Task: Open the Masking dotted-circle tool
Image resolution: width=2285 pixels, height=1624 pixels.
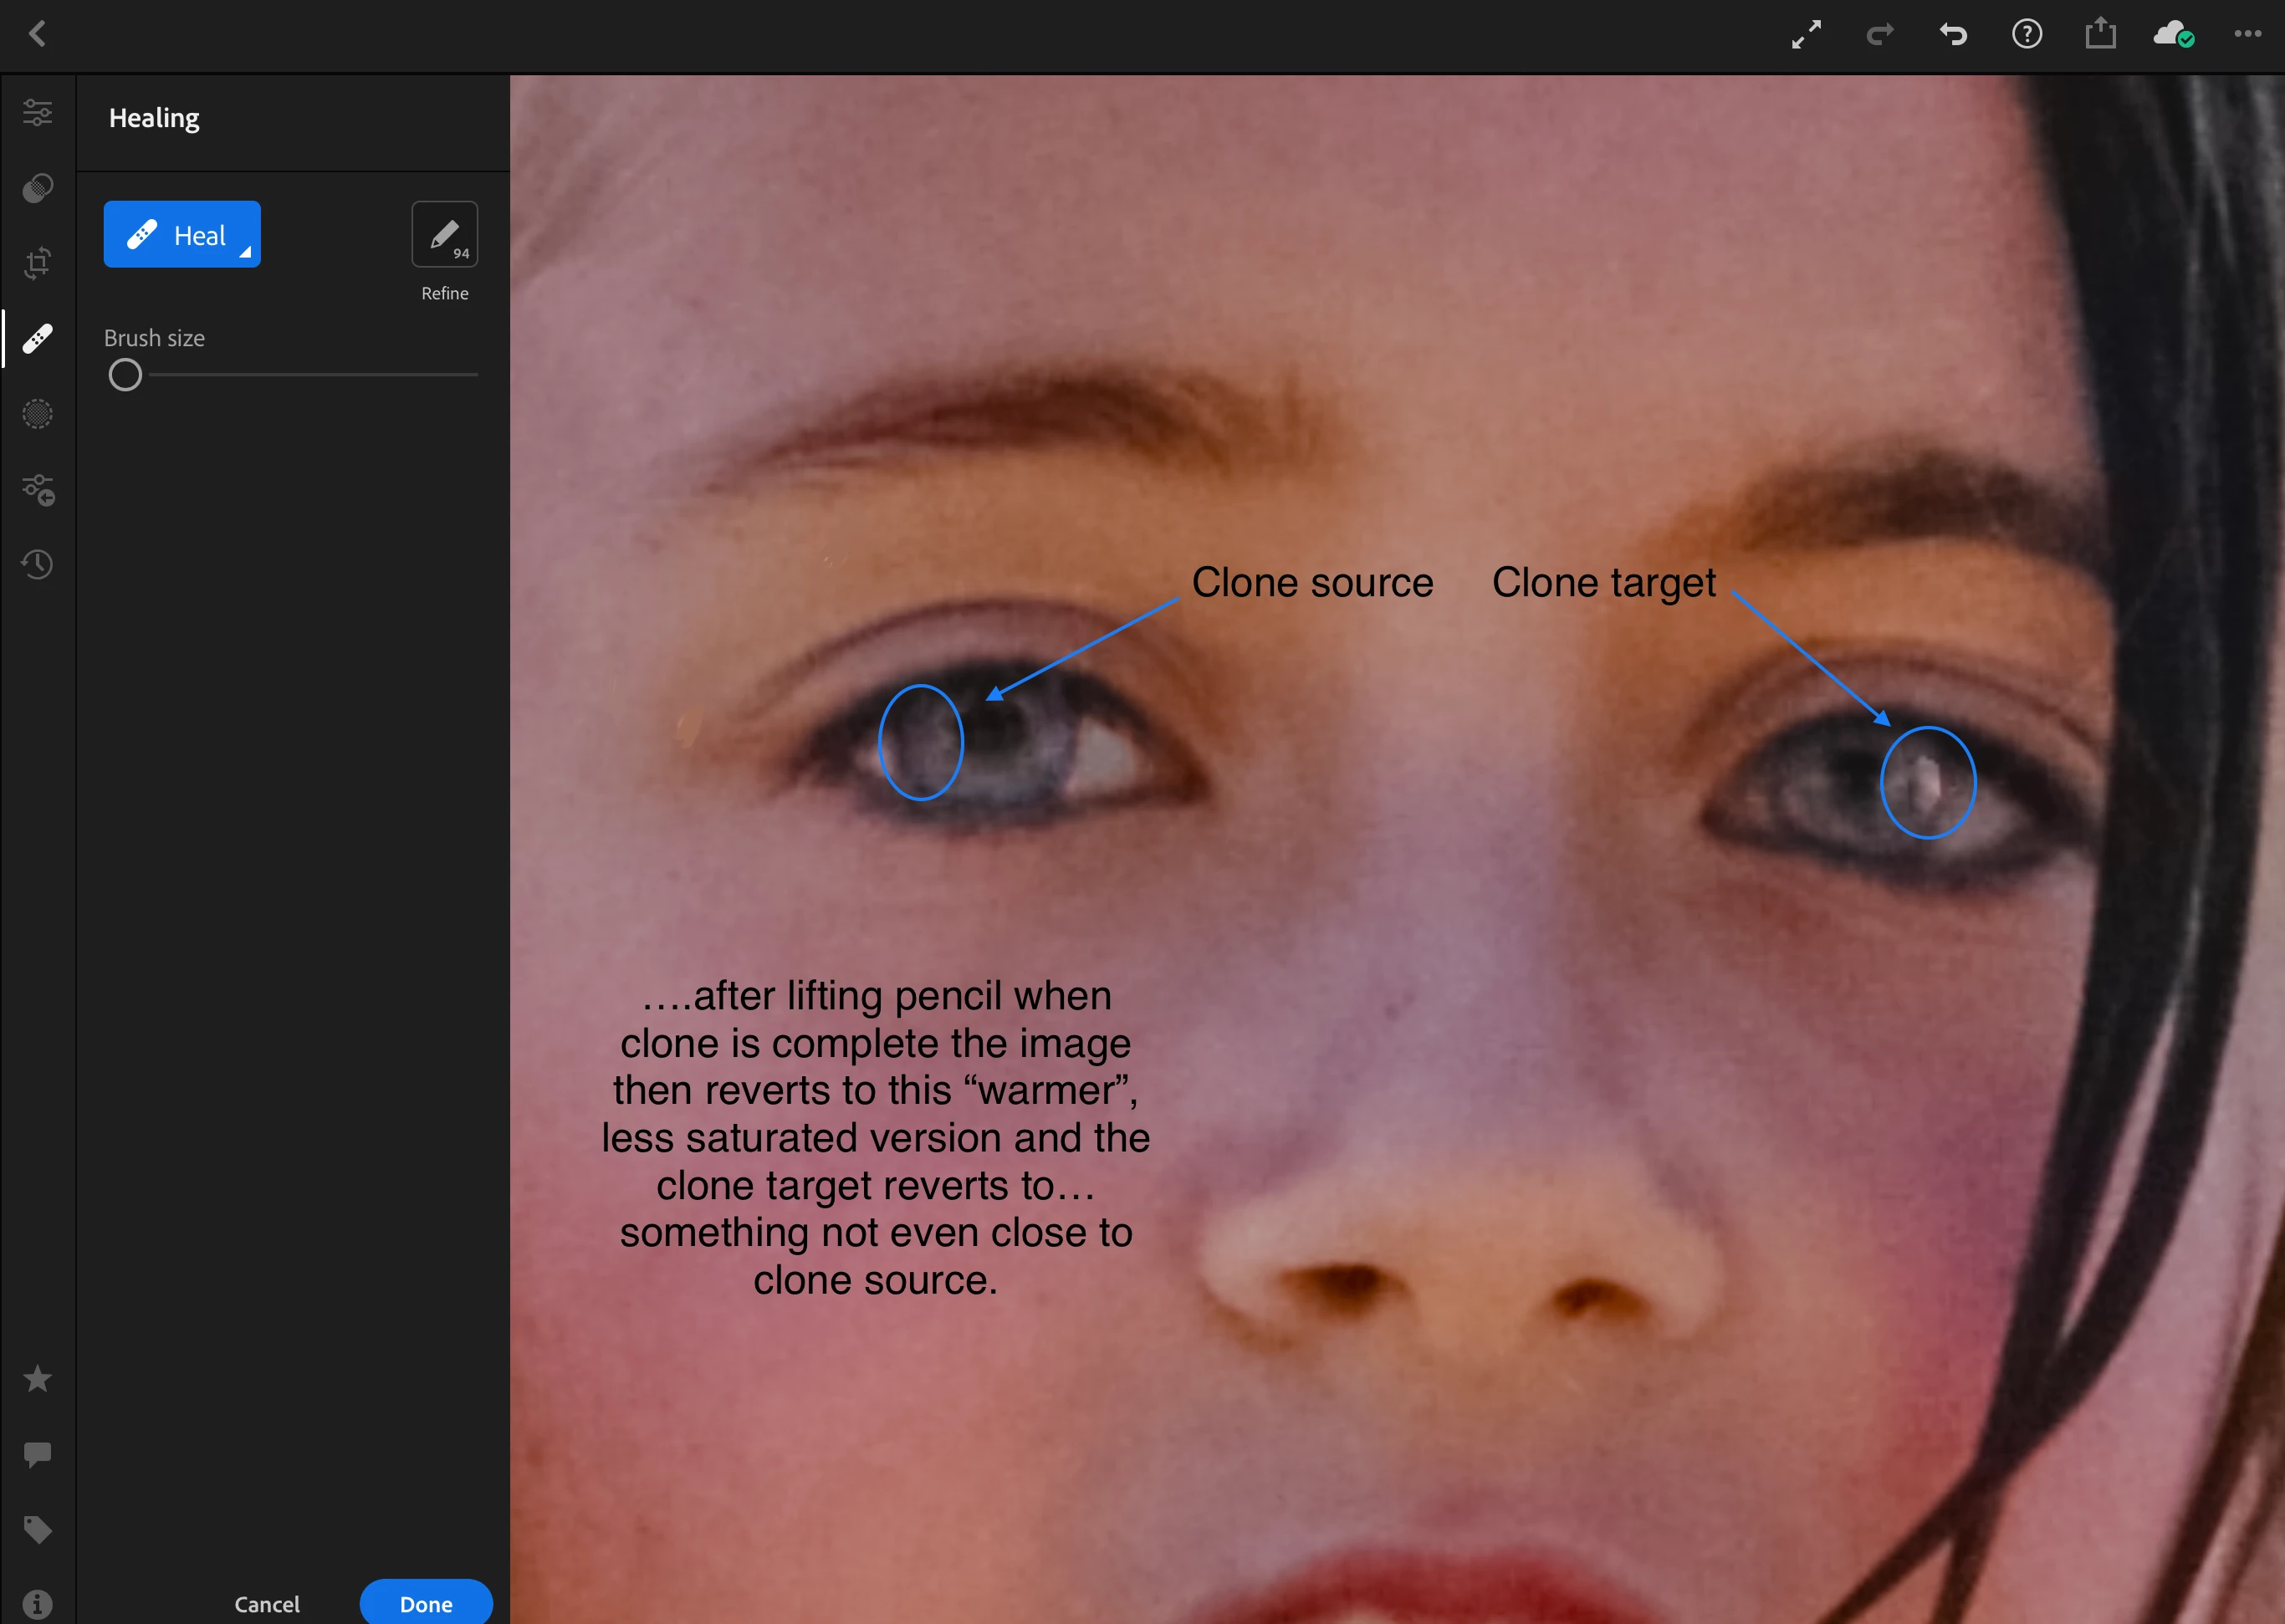Action: pyautogui.click(x=38, y=414)
